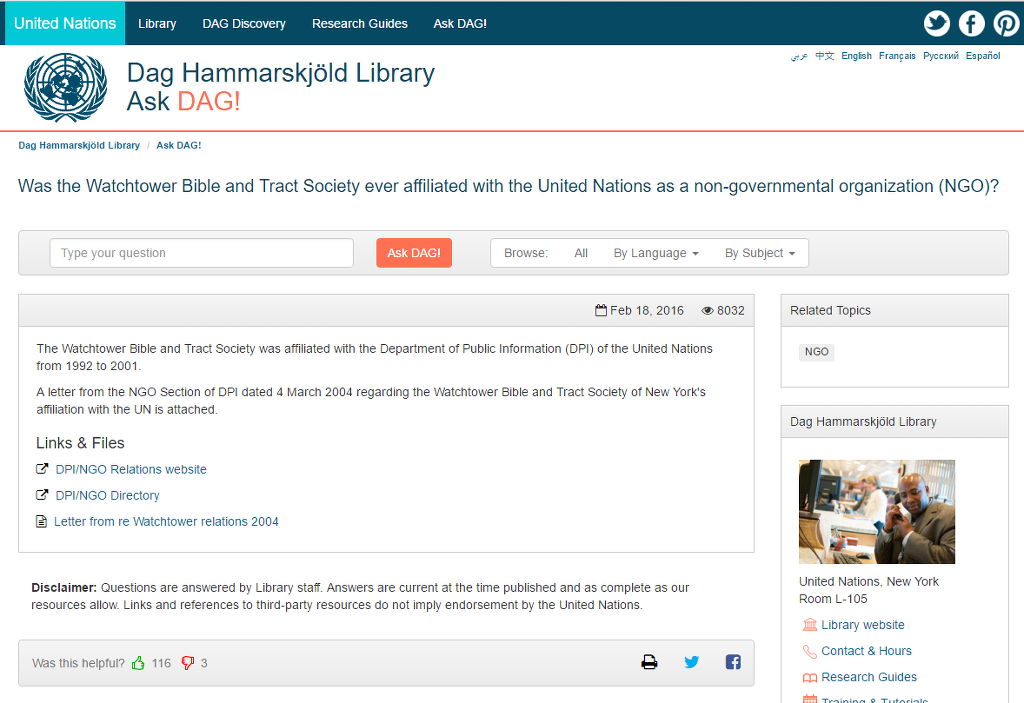
Task: Open the DAG Discovery menu item
Action: pos(244,24)
